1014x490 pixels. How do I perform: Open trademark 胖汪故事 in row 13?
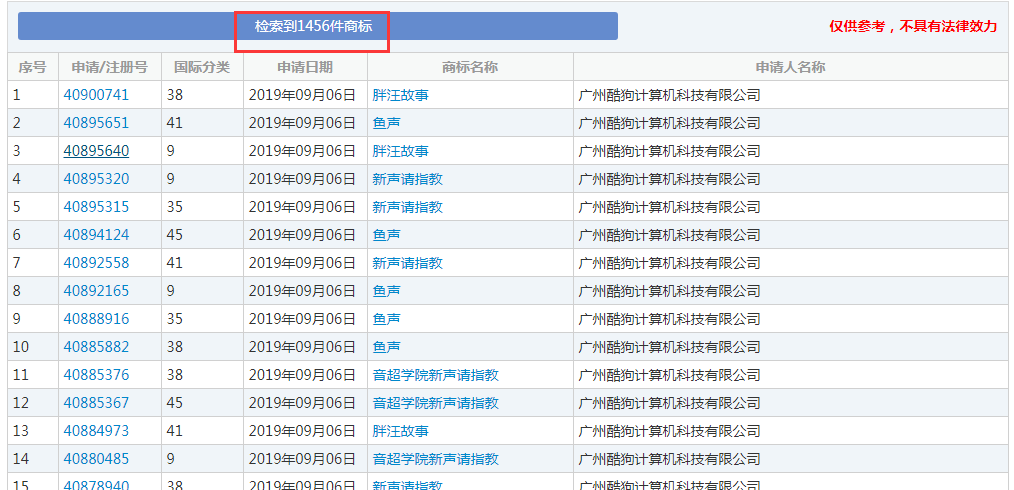pos(400,431)
